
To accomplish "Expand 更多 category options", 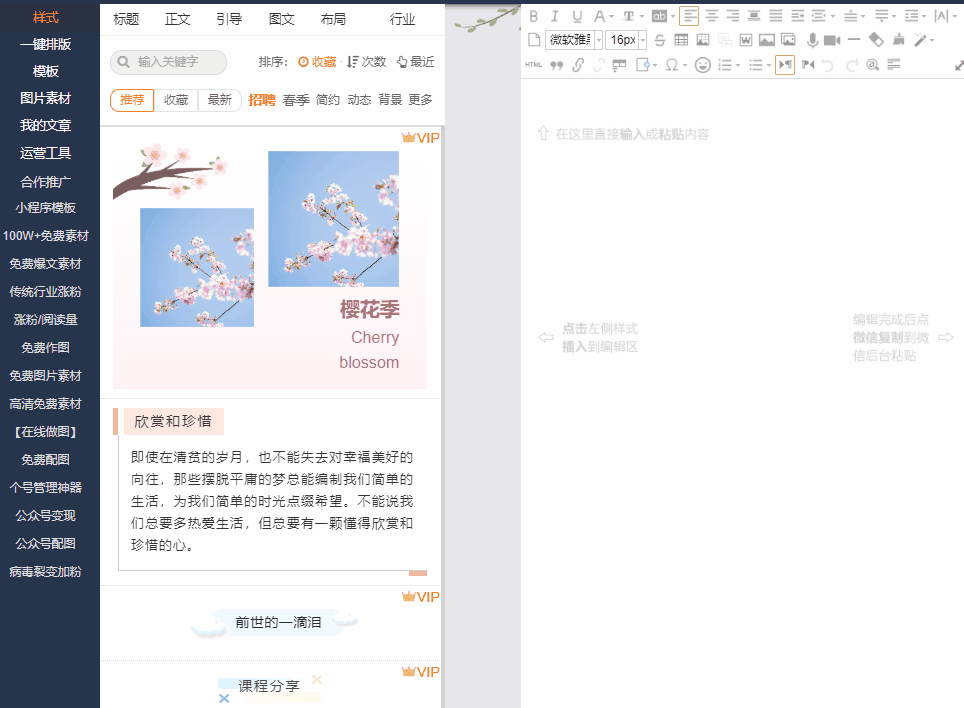I will (421, 100).
